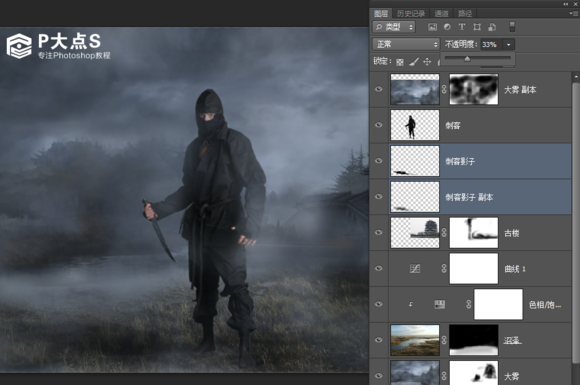Image resolution: width=580 pixels, height=385 pixels.
Task: Select the shape layer filter icon
Action: point(477,27)
